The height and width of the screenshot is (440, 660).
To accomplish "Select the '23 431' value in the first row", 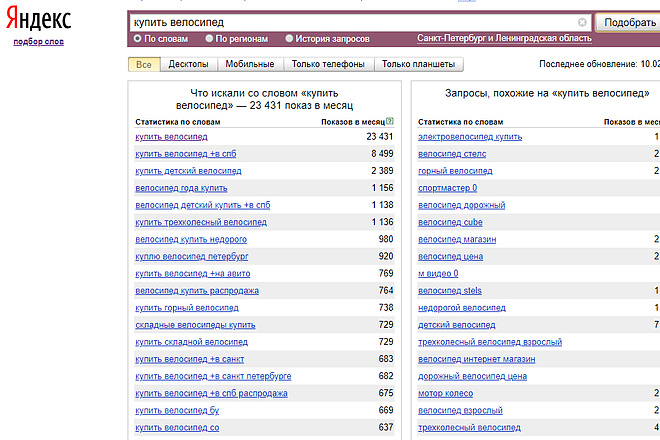I will [380, 137].
